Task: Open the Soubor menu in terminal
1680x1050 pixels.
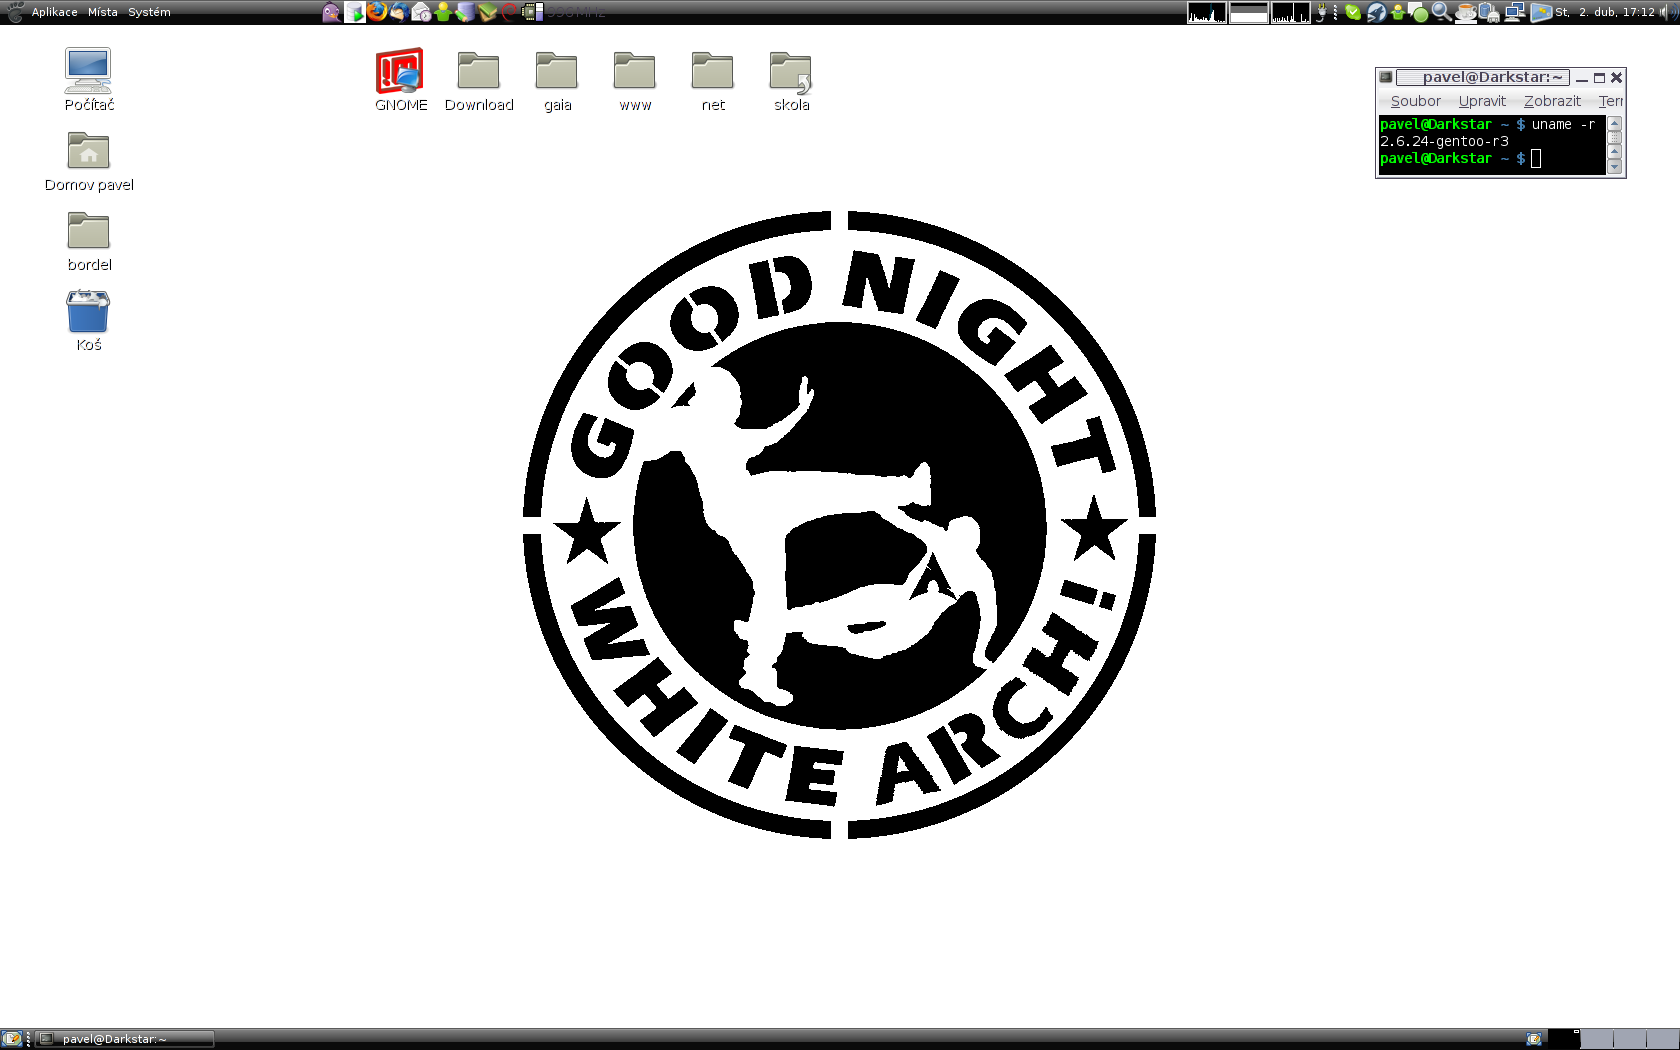Action: [x=1416, y=101]
